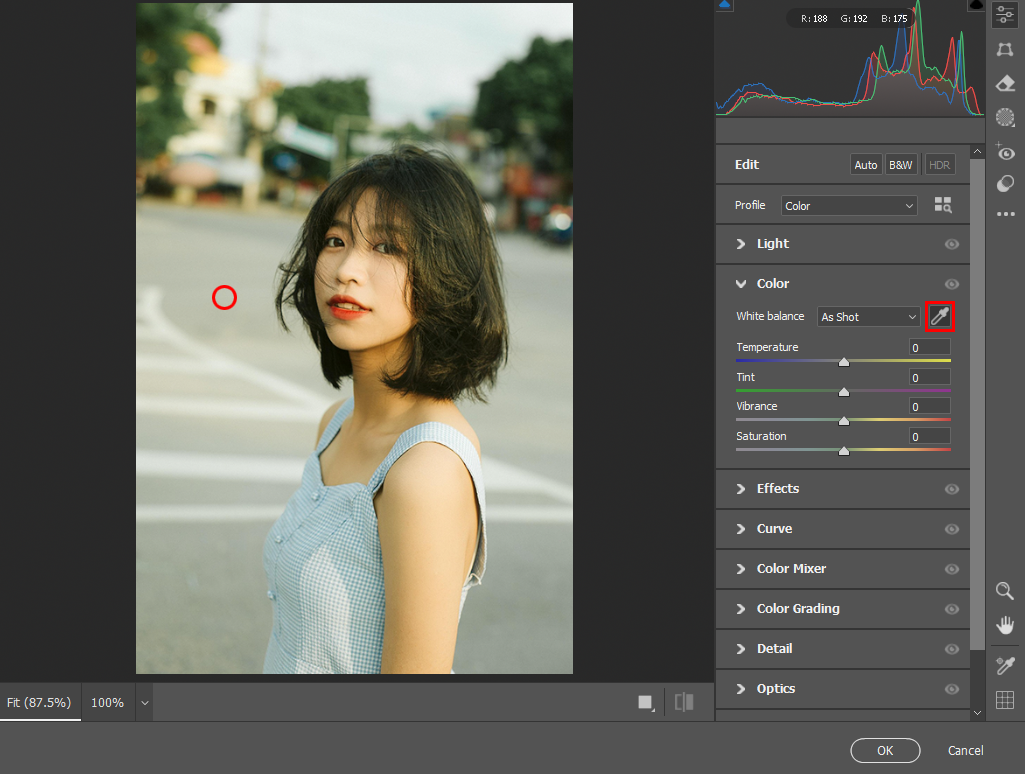Toggle visibility of Effects panel edits
The width and height of the screenshot is (1025, 774).
click(951, 489)
